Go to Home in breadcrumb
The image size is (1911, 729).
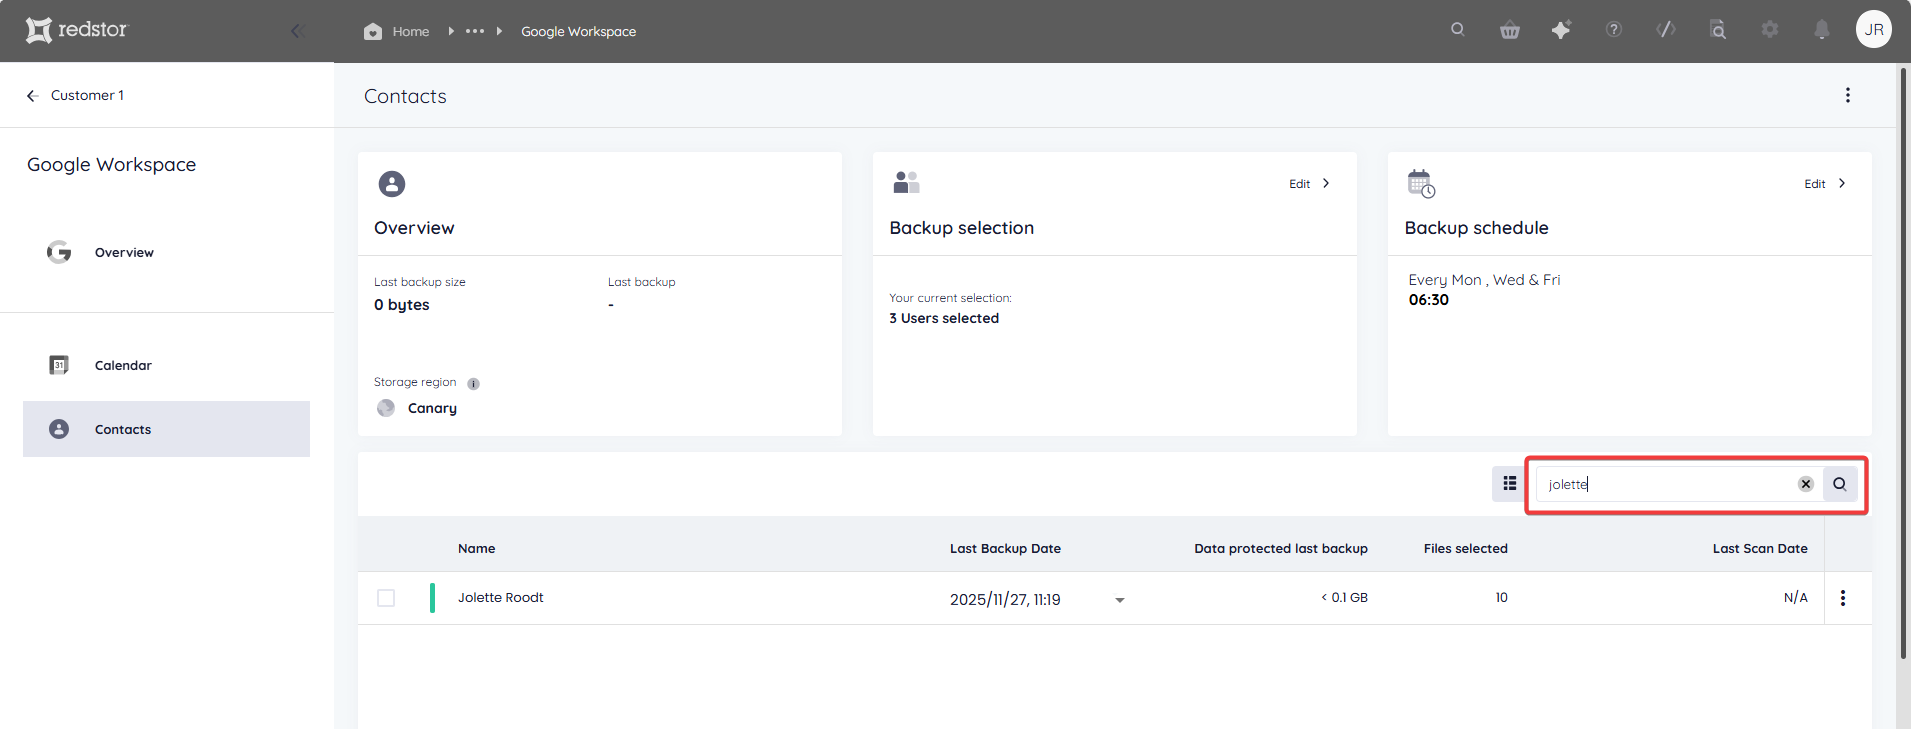(x=397, y=31)
